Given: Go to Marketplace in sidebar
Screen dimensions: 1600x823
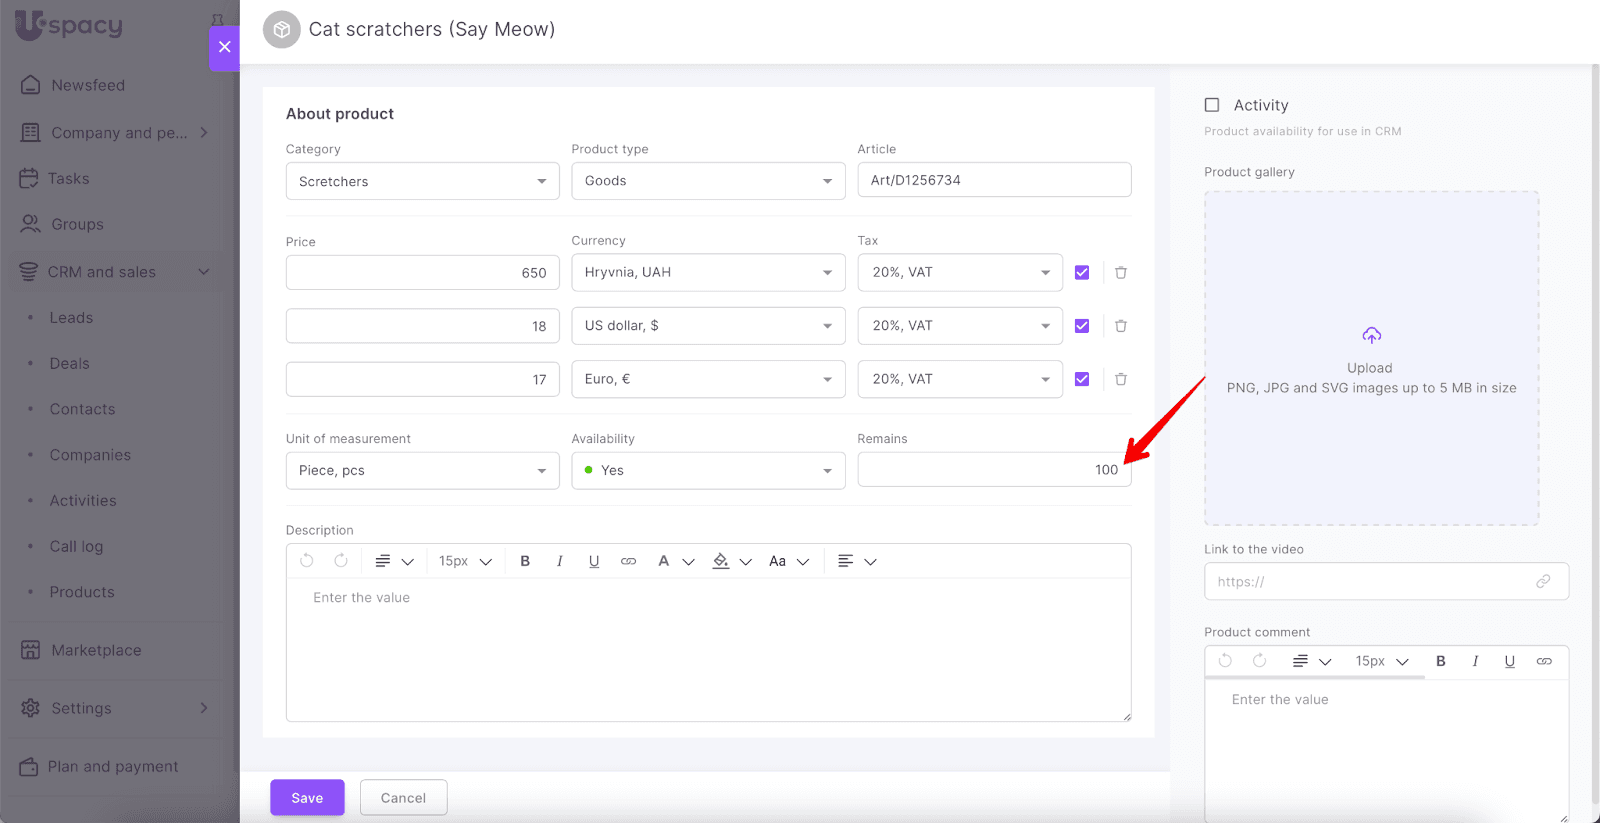Looking at the screenshot, I should [x=96, y=650].
